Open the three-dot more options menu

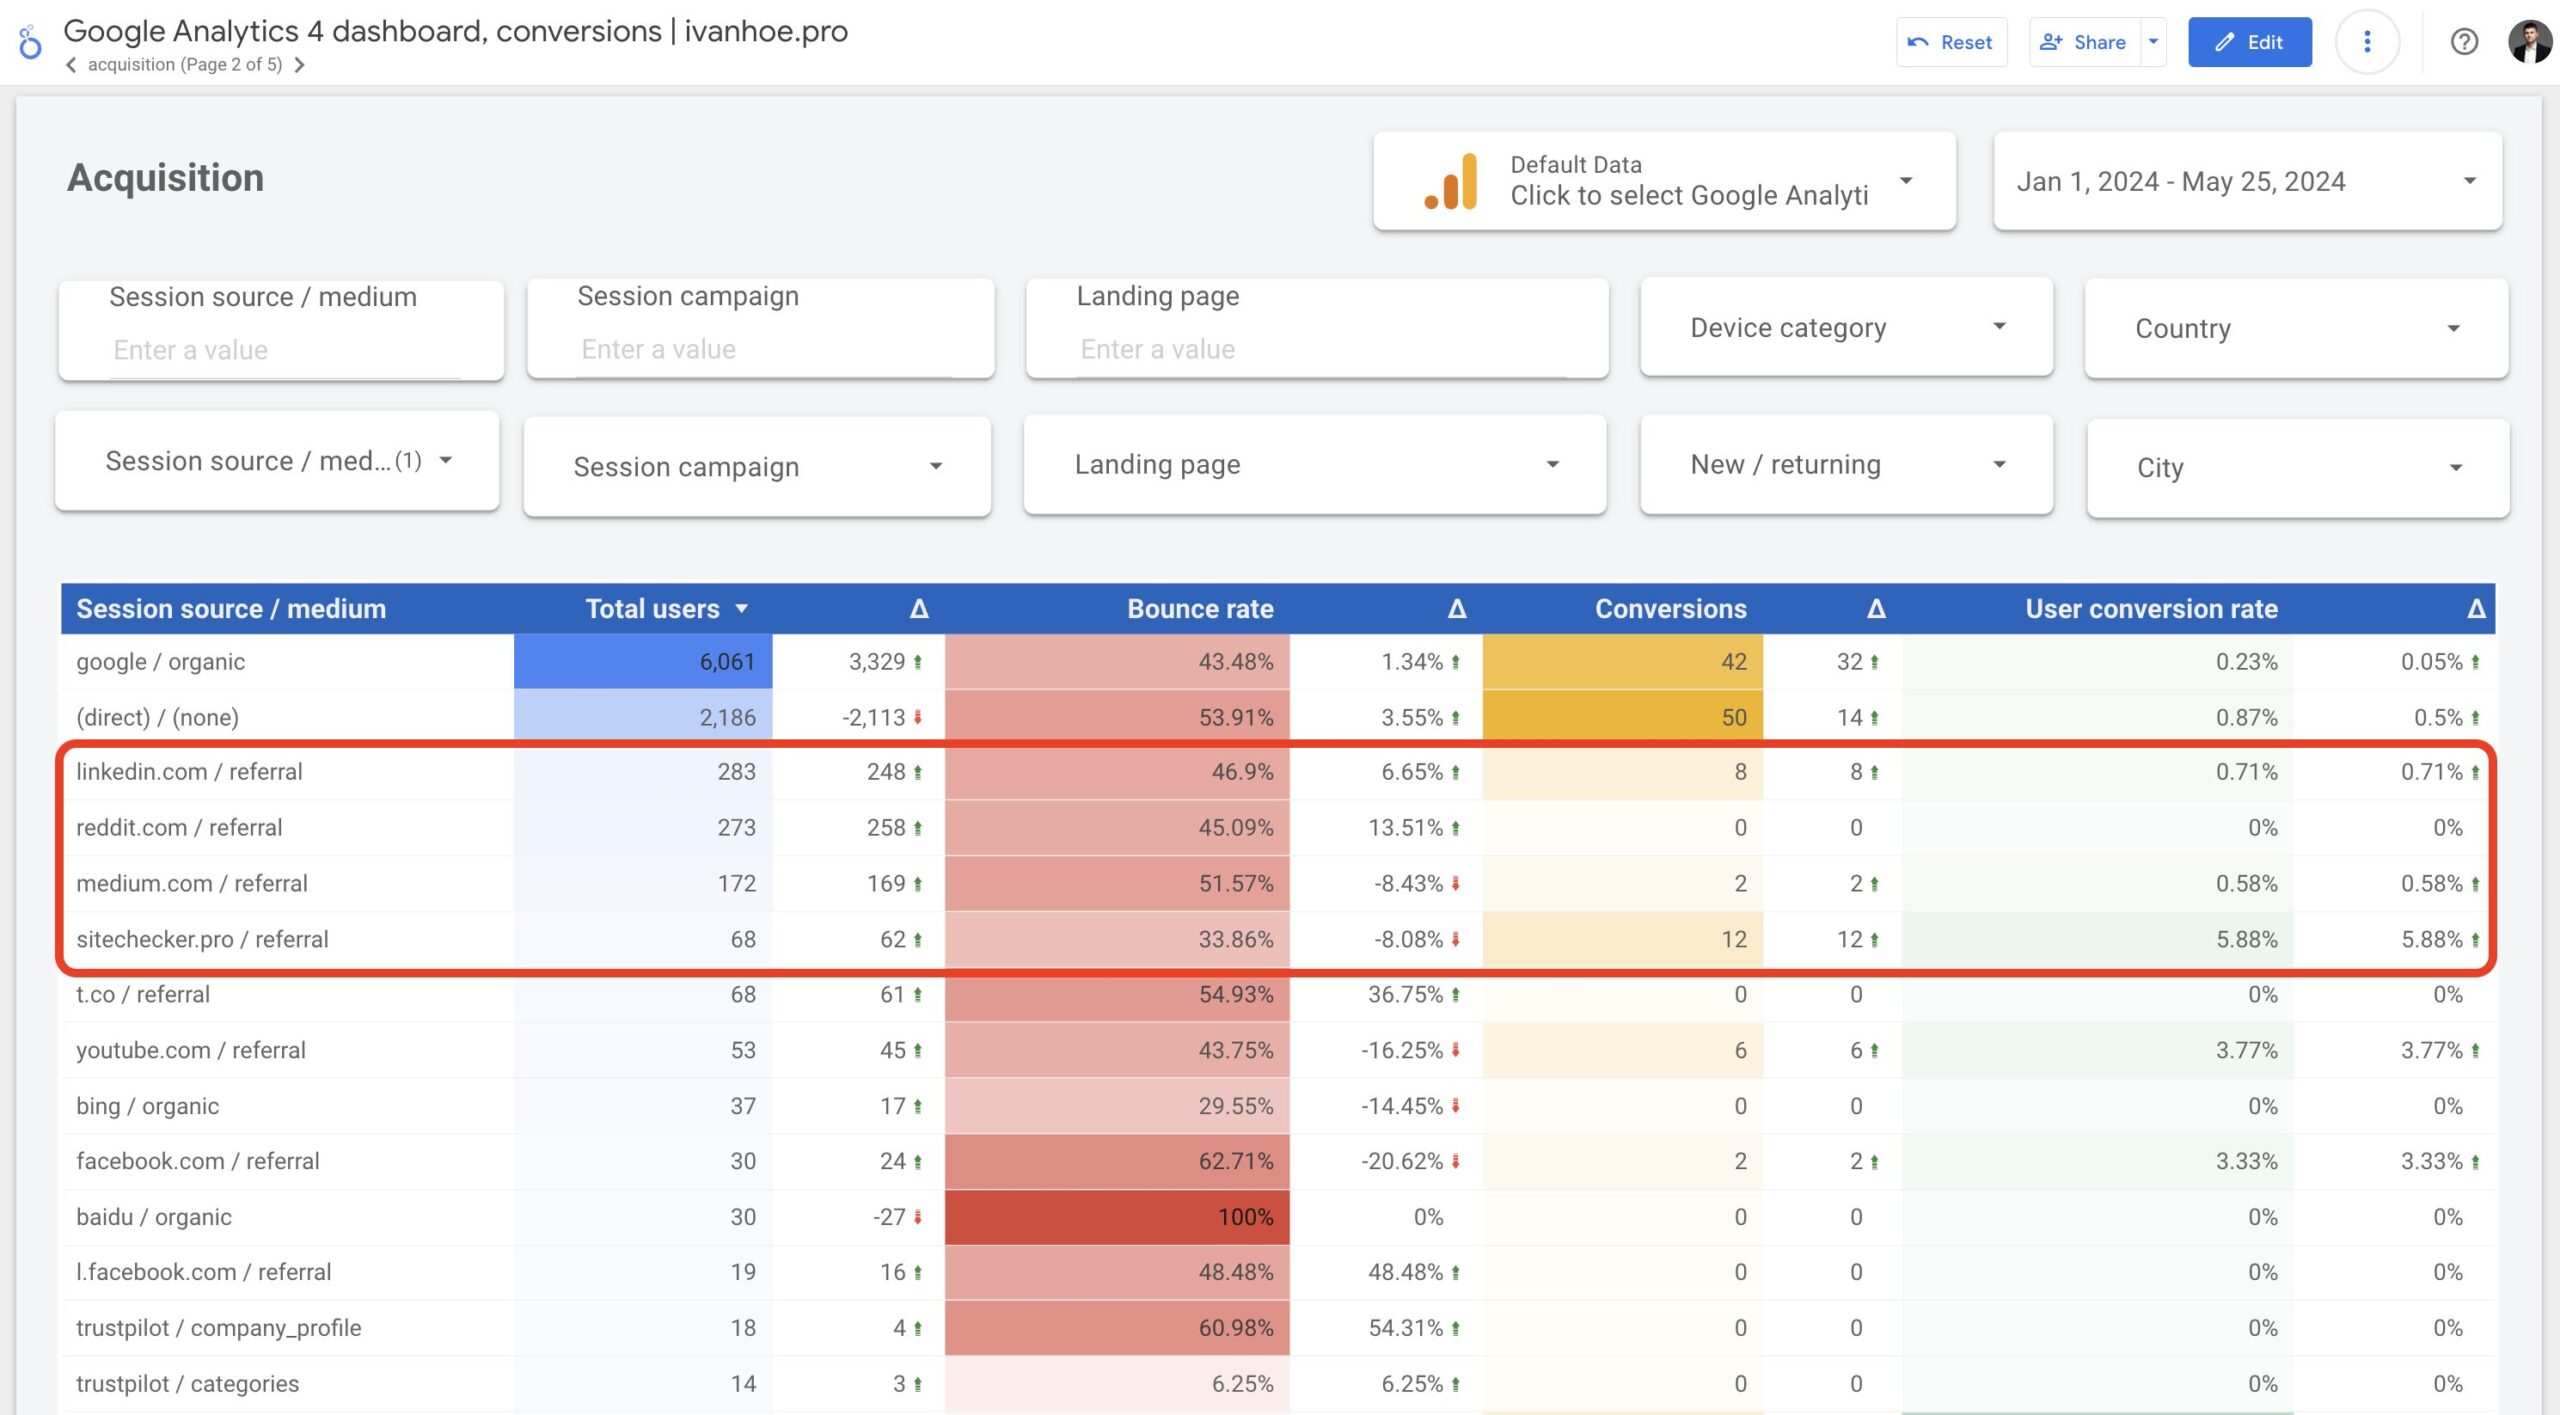(2366, 42)
